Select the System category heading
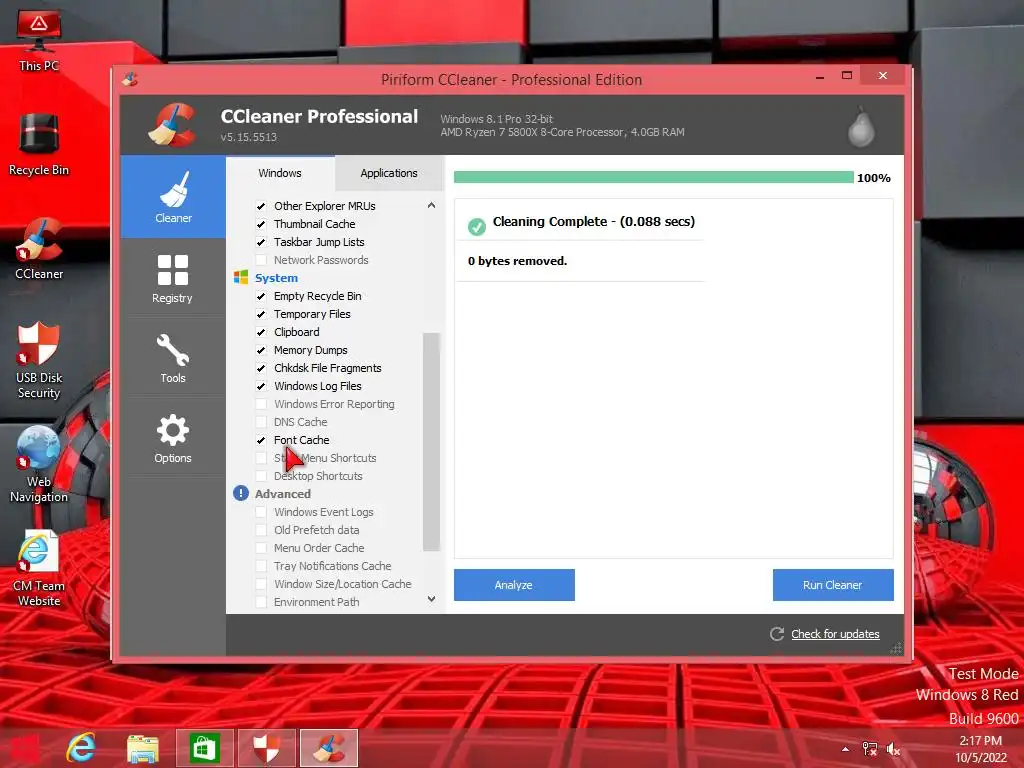The image size is (1024, 768). tap(276, 278)
